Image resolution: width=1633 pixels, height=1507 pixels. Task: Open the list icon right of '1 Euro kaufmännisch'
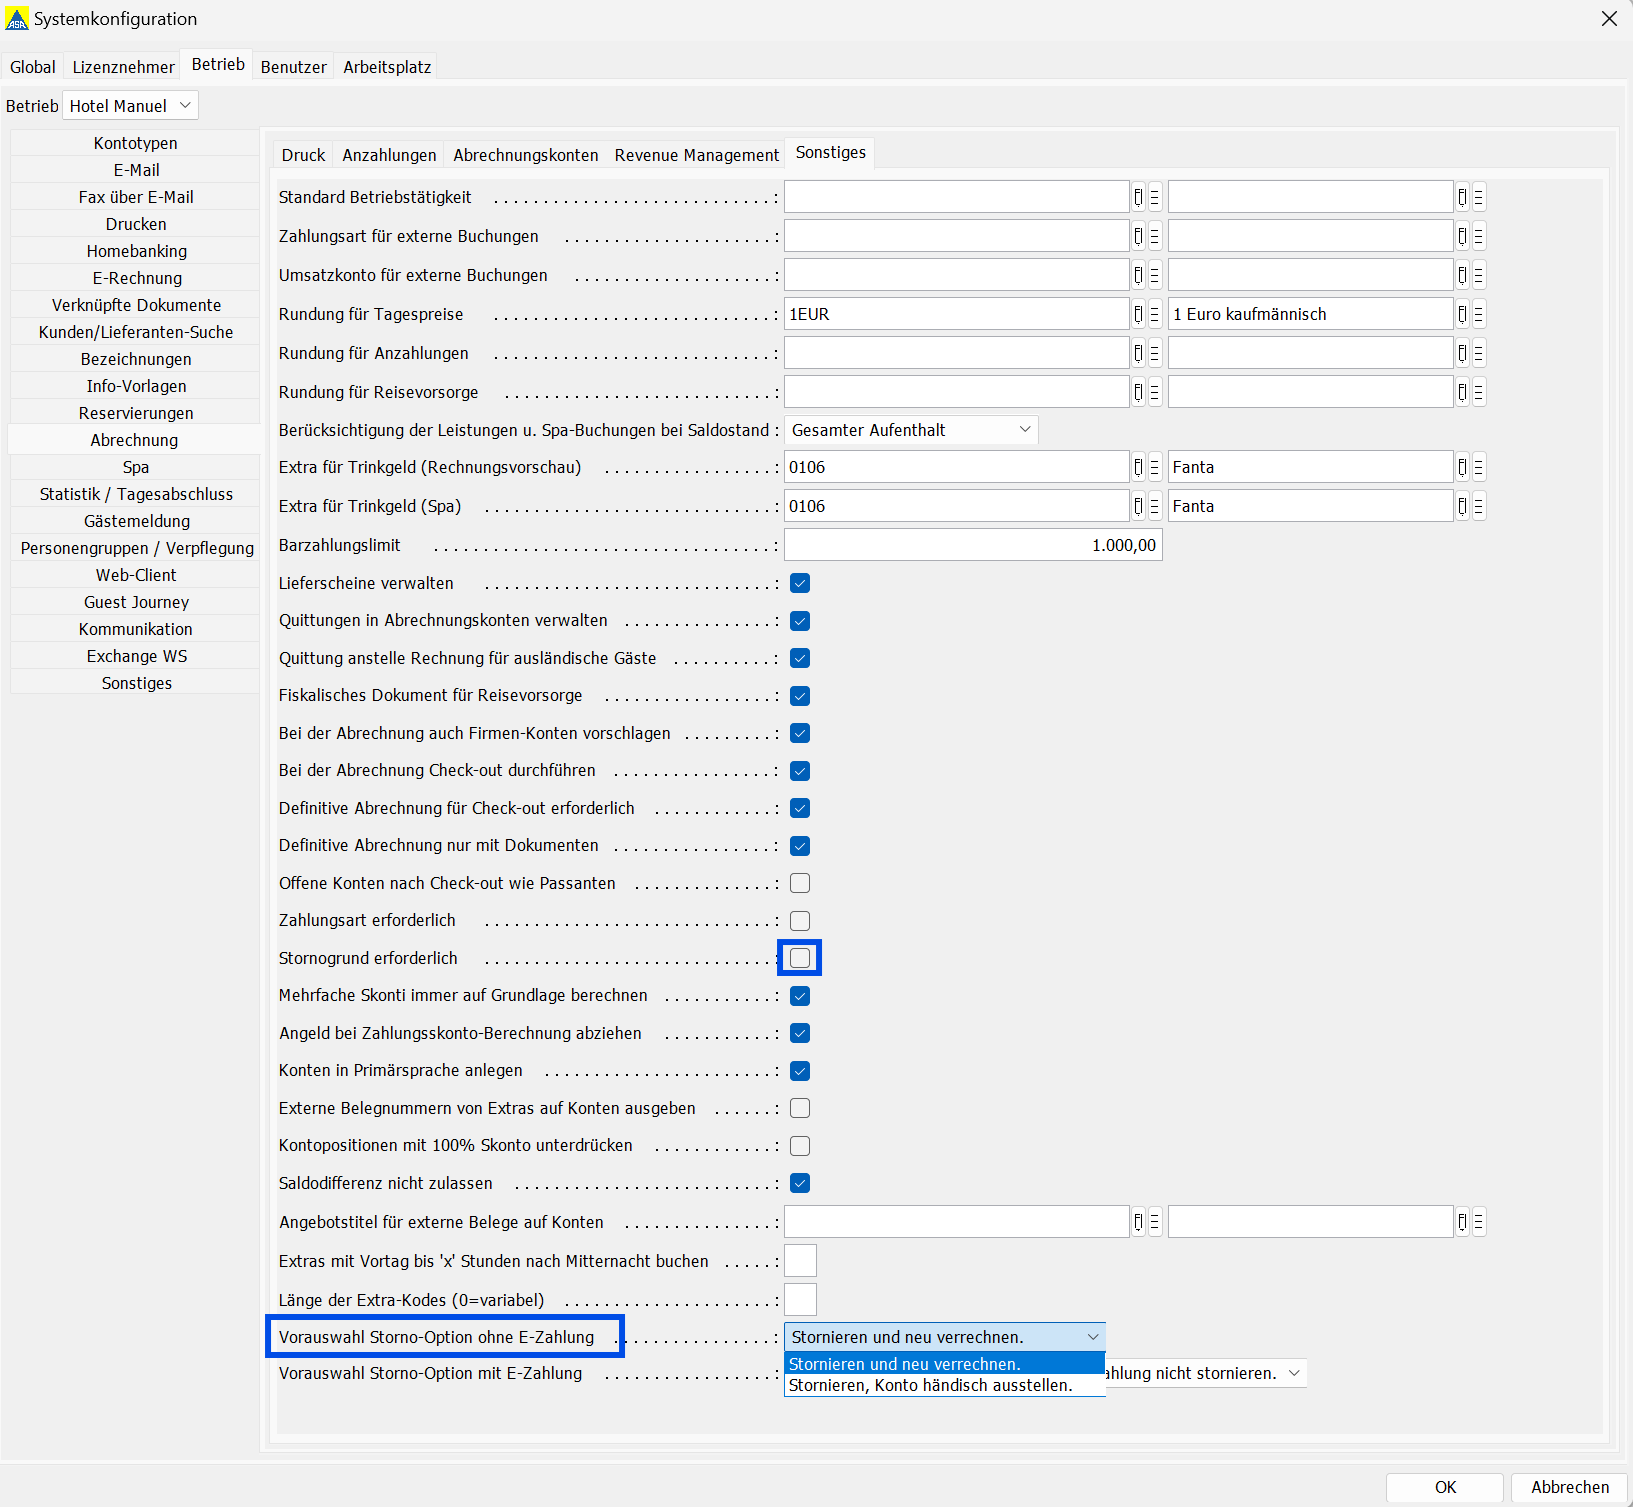pyautogui.click(x=1478, y=314)
